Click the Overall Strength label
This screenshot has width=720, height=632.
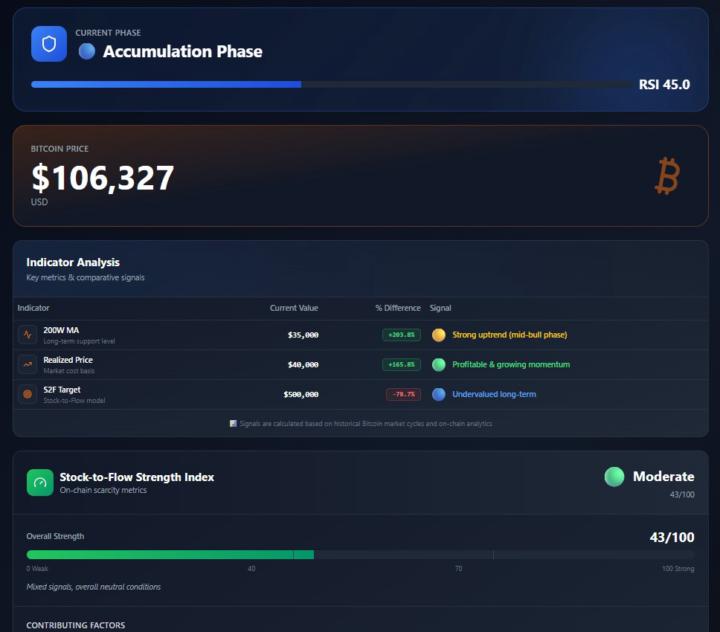click(x=55, y=536)
